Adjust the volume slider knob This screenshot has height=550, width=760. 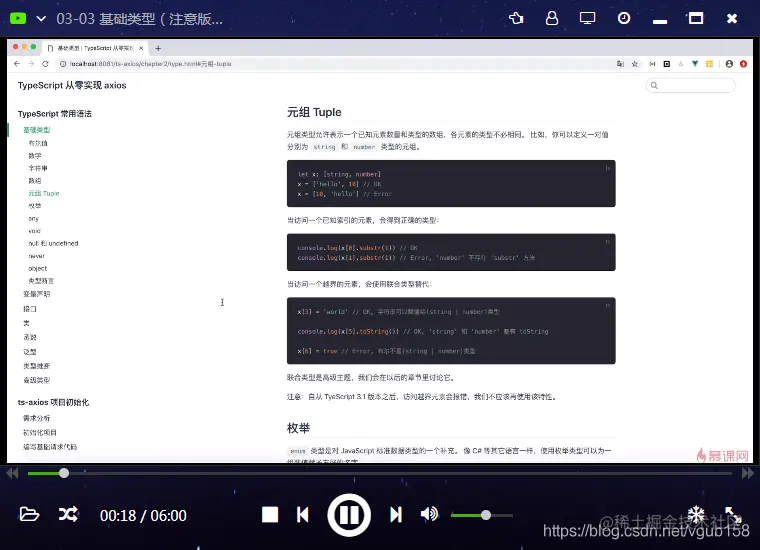486,515
